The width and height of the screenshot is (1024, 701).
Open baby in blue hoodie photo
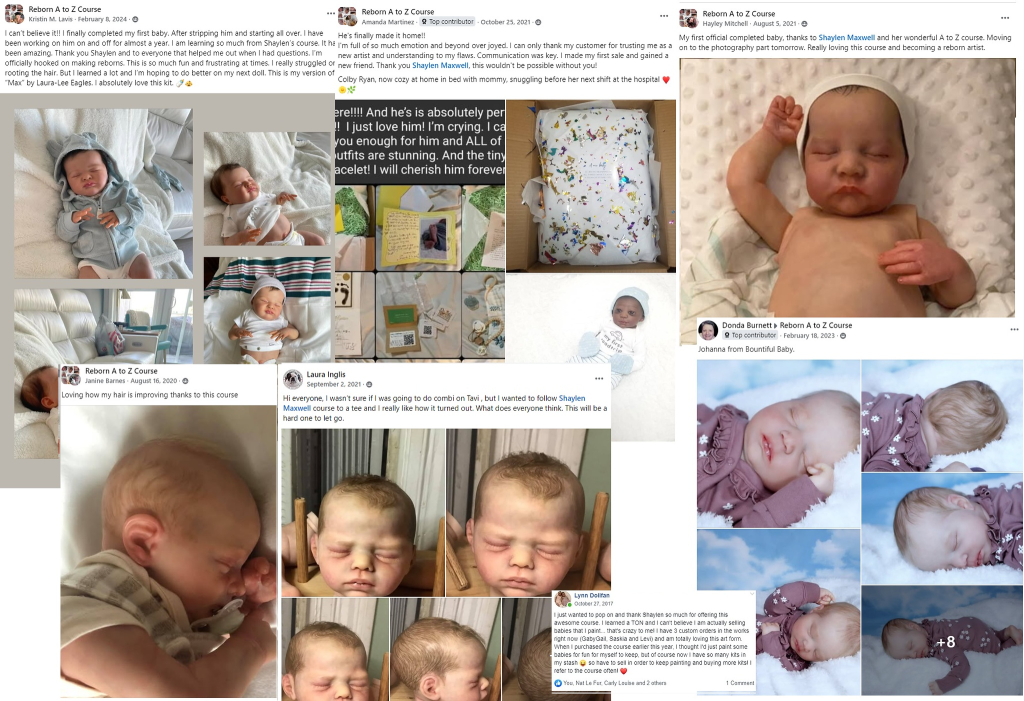click(x=103, y=193)
